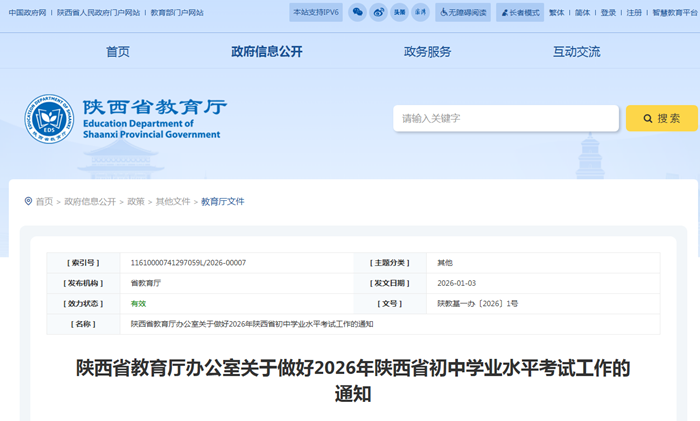Open 中国政府网 link

tap(27, 13)
